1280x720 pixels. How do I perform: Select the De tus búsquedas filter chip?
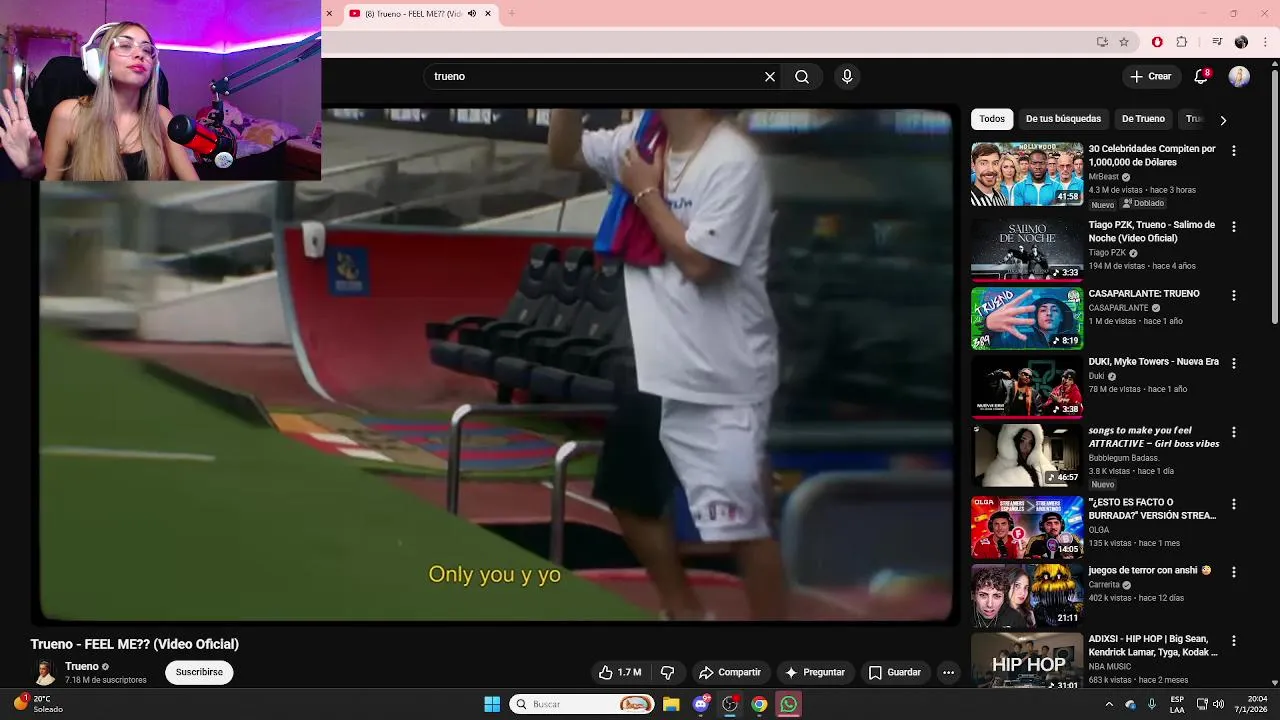(1063, 119)
